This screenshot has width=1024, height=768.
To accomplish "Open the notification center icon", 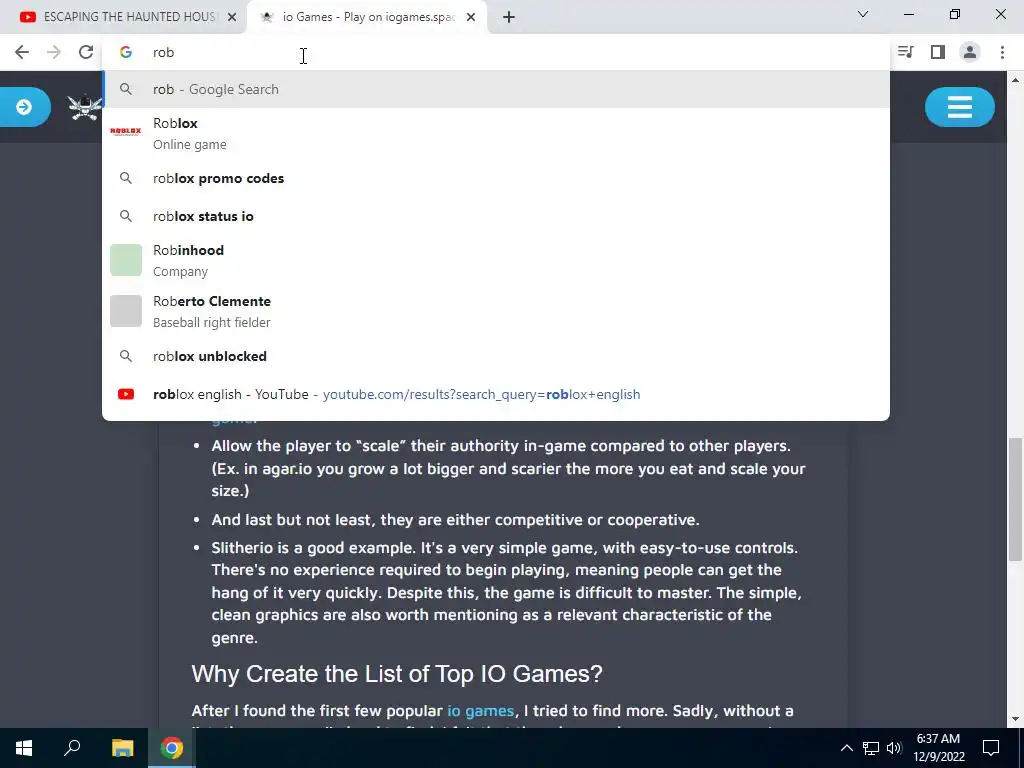I will click(x=991, y=748).
